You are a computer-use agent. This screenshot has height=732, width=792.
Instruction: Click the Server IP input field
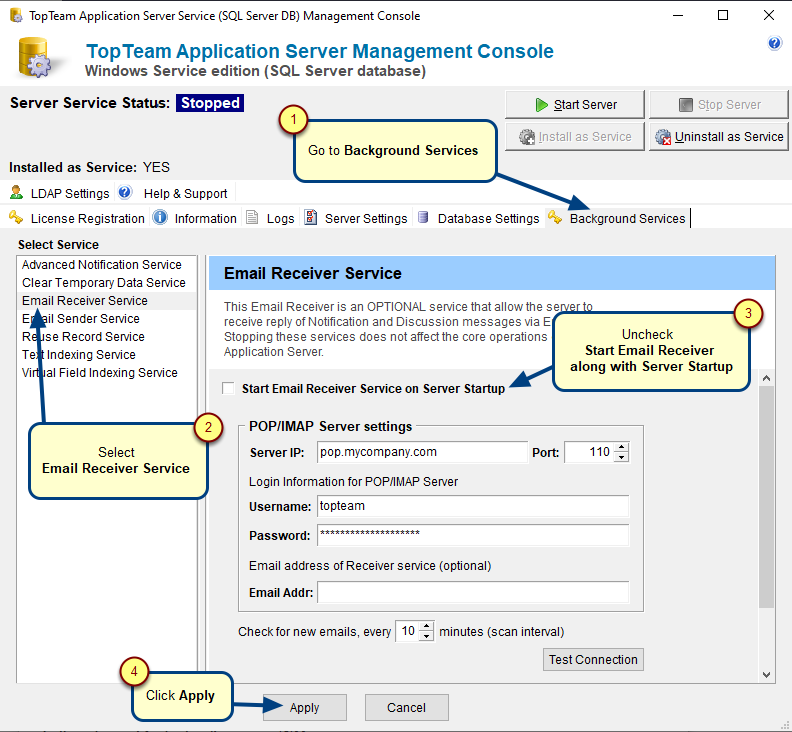click(x=422, y=452)
